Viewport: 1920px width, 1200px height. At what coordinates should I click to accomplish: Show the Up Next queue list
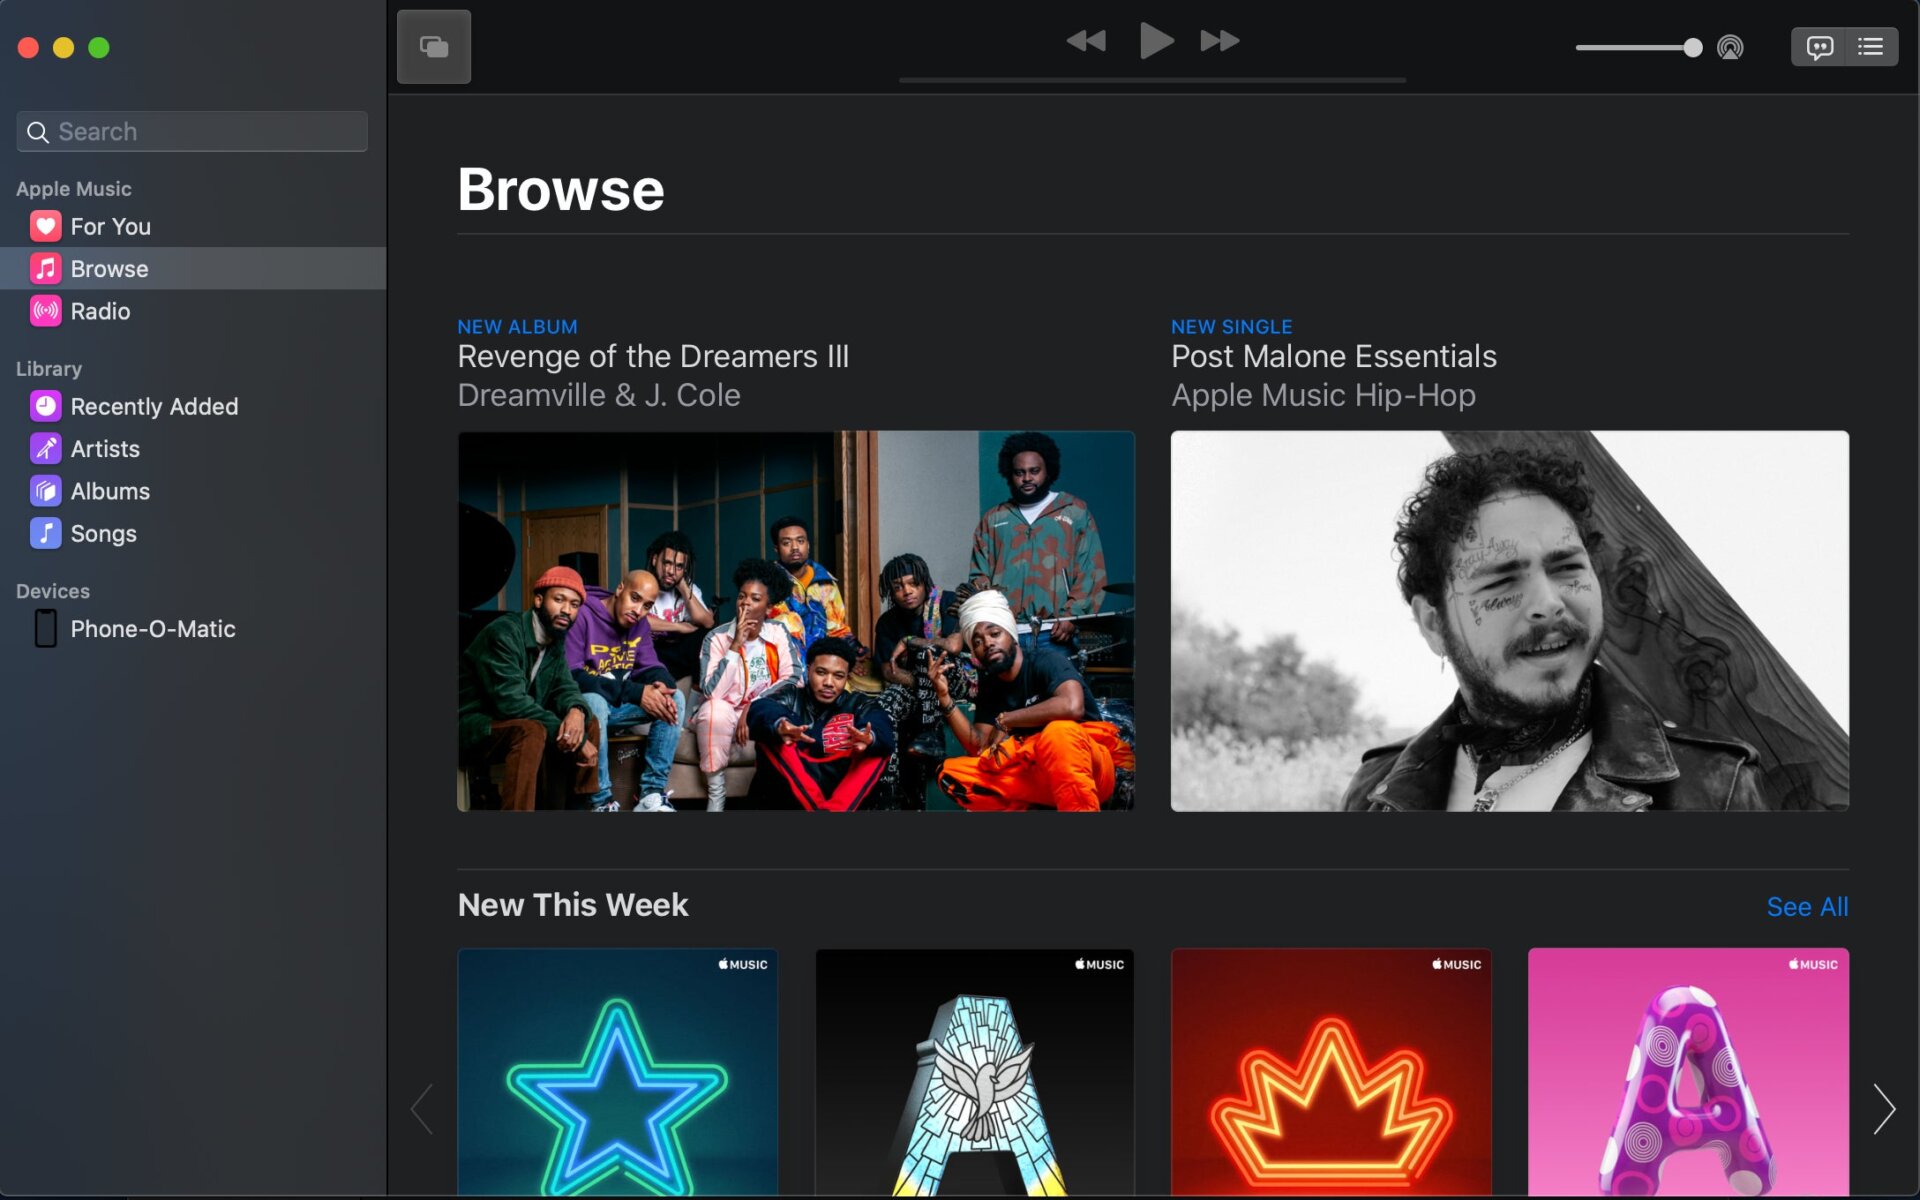tap(1868, 46)
